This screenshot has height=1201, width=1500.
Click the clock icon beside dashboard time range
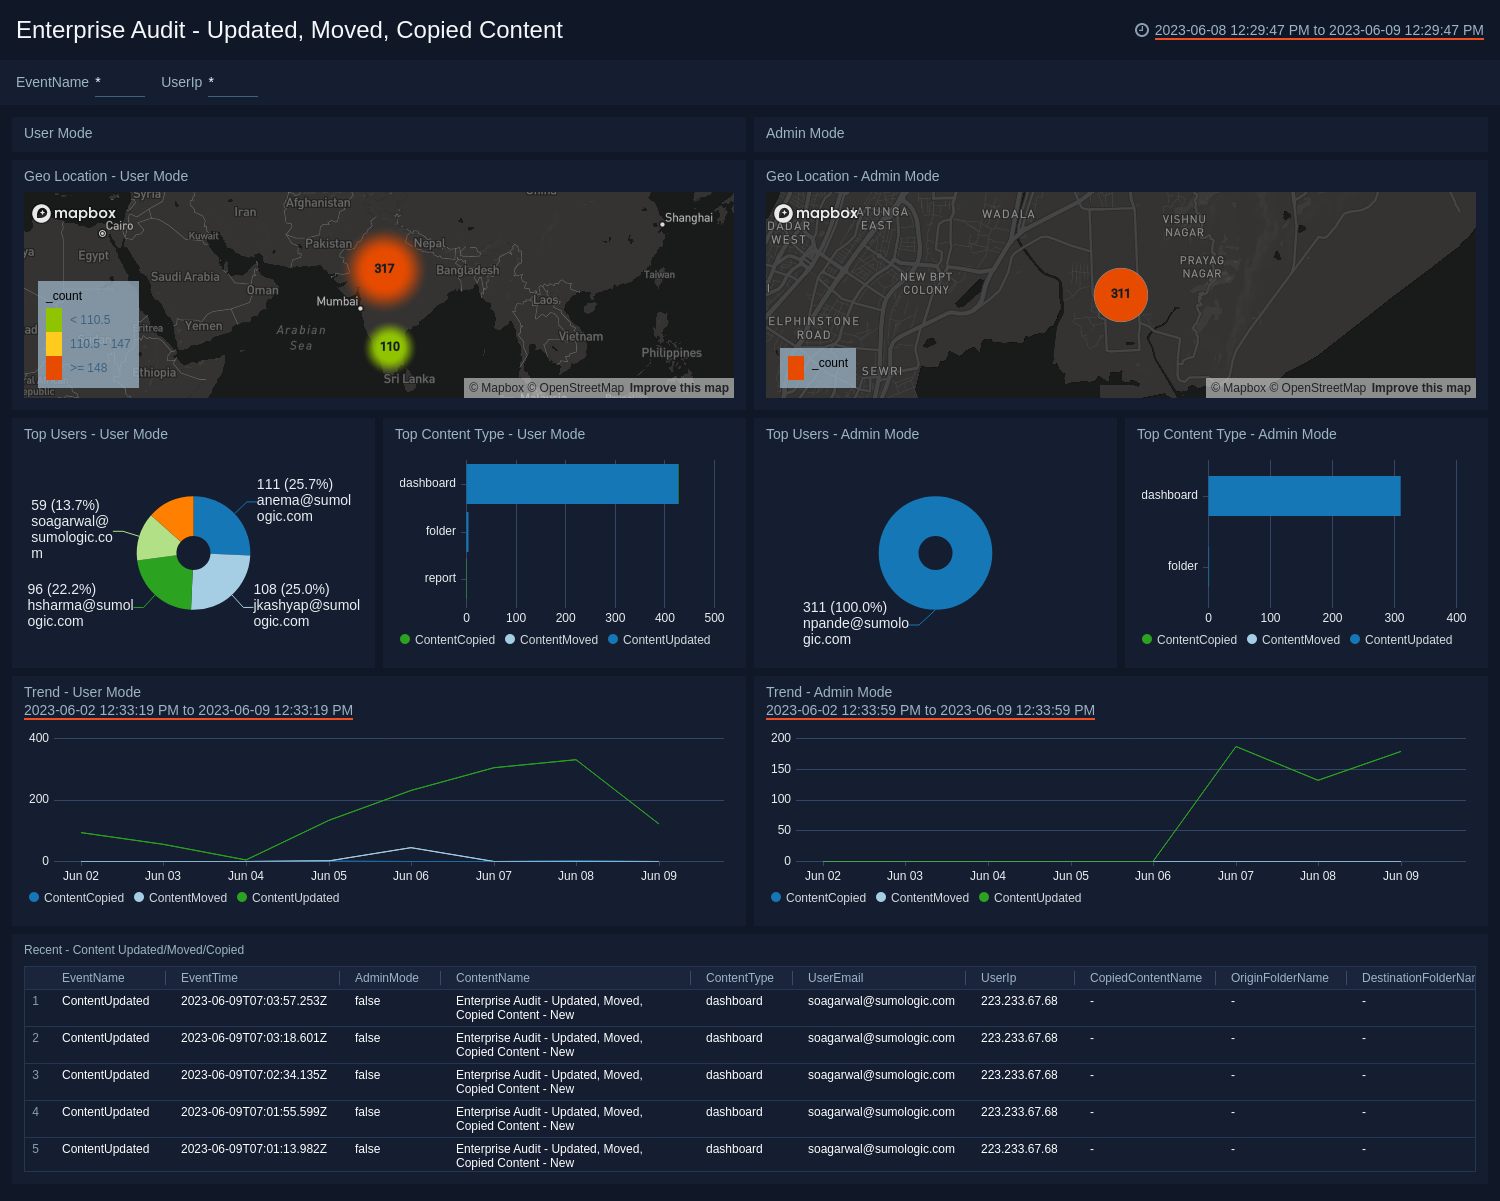(x=1141, y=30)
